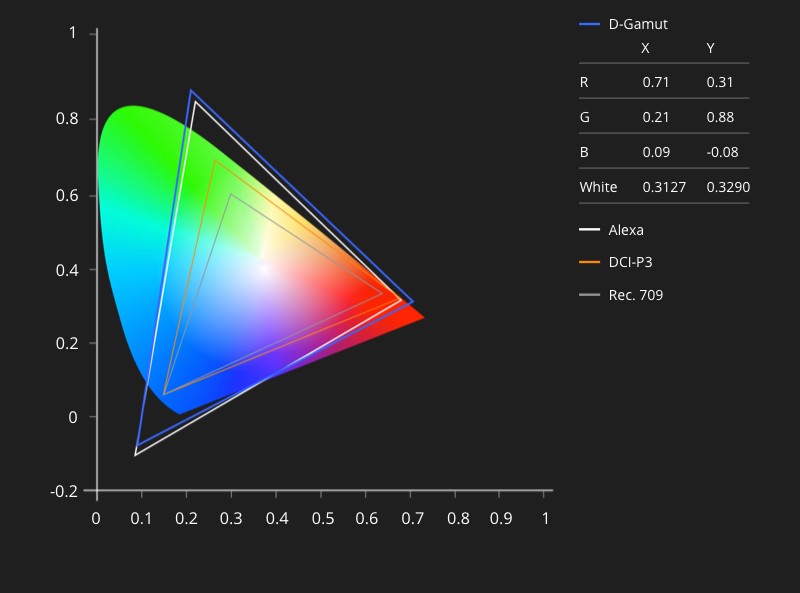This screenshot has height=593, width=800.
Task: Hide the DCI-P3 gamut via legend label
Action: 630,262
